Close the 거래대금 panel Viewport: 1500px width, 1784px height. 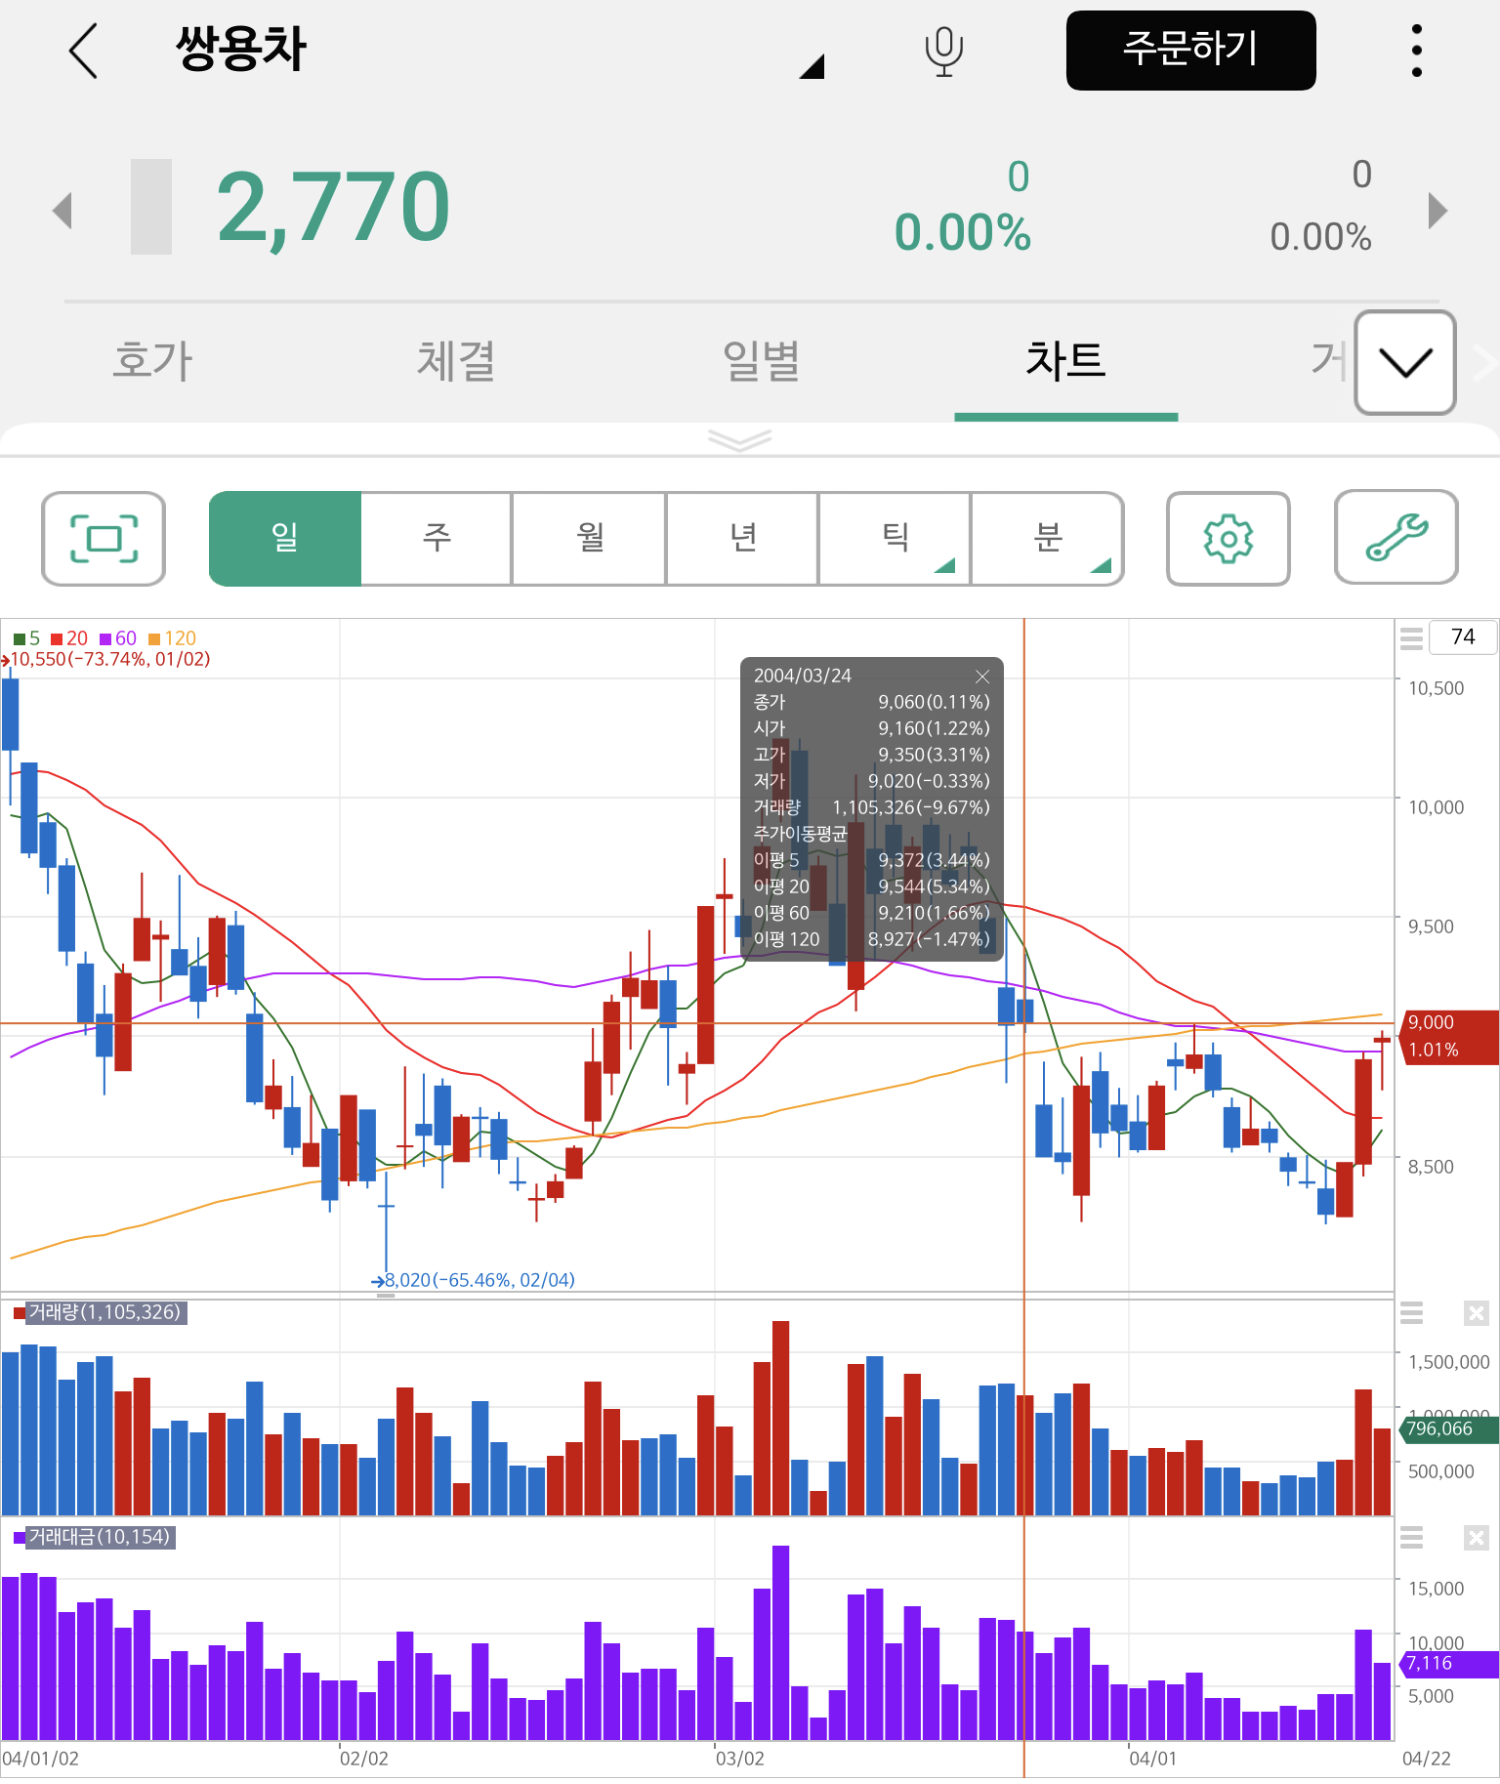tap(1476, 1538)
